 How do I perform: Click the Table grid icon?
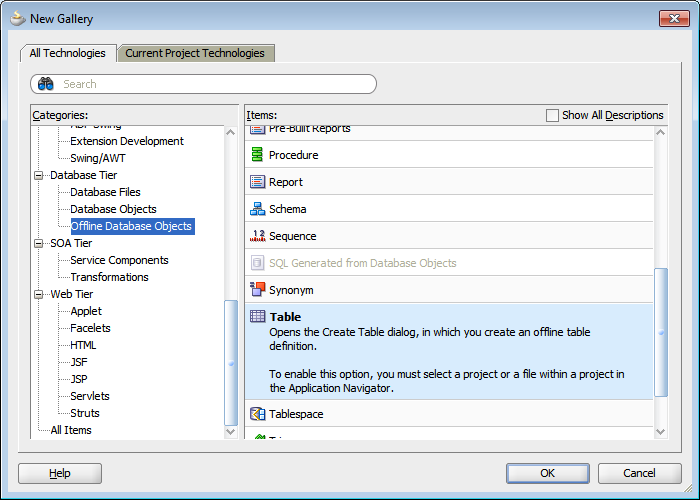pos(257,317)
